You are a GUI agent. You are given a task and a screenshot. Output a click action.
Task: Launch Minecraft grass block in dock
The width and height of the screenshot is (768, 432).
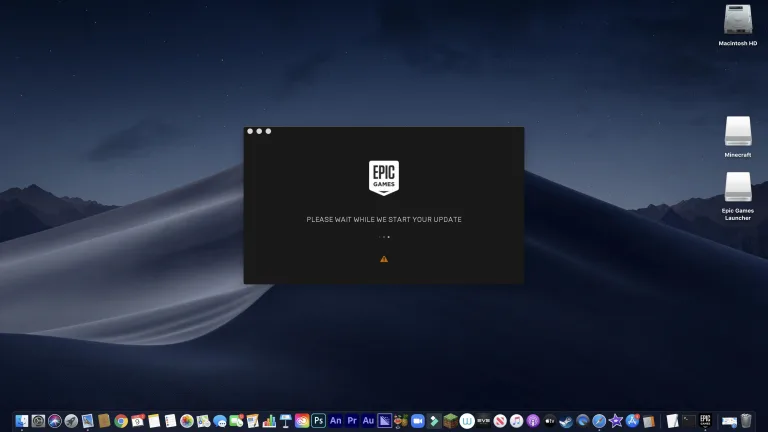point(450,421)
